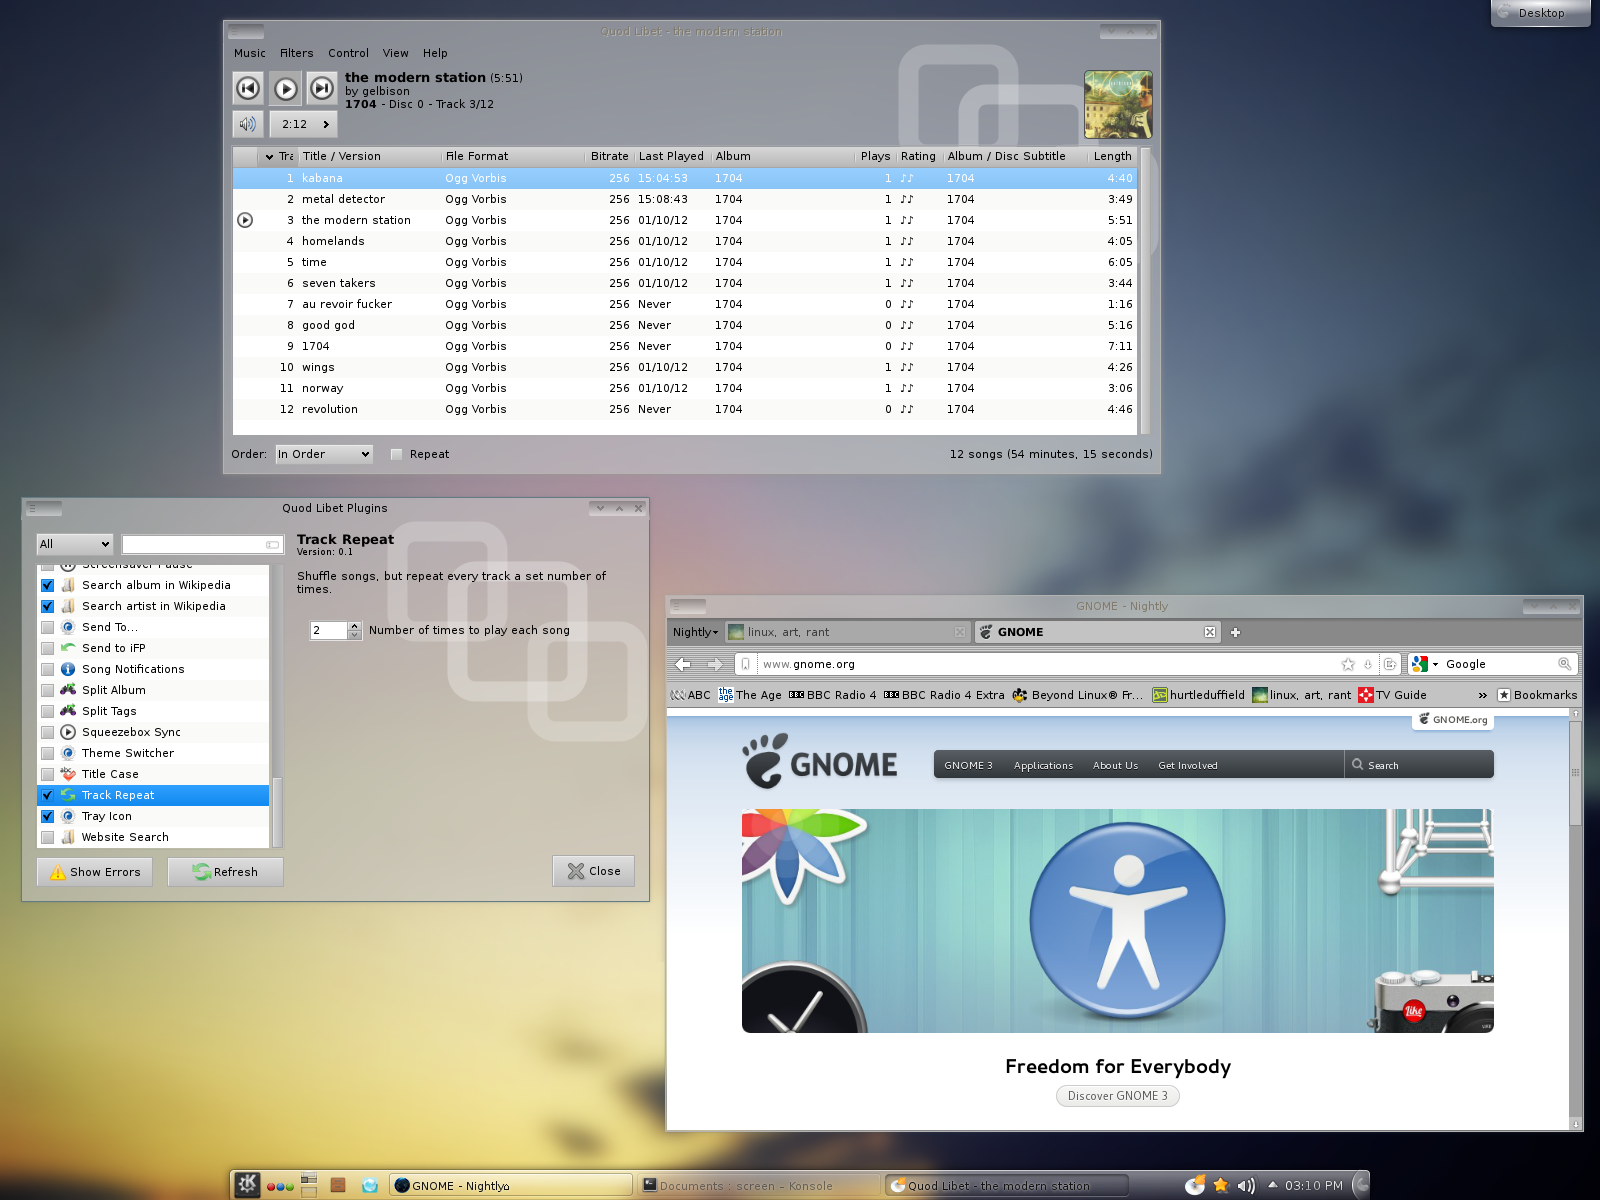
Task: Enable the Split Album plugin checkbox
Action: 47,690
